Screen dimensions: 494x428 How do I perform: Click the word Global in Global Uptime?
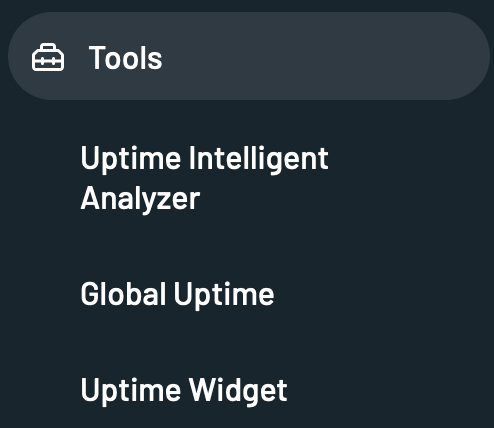(x=123, y=293)
